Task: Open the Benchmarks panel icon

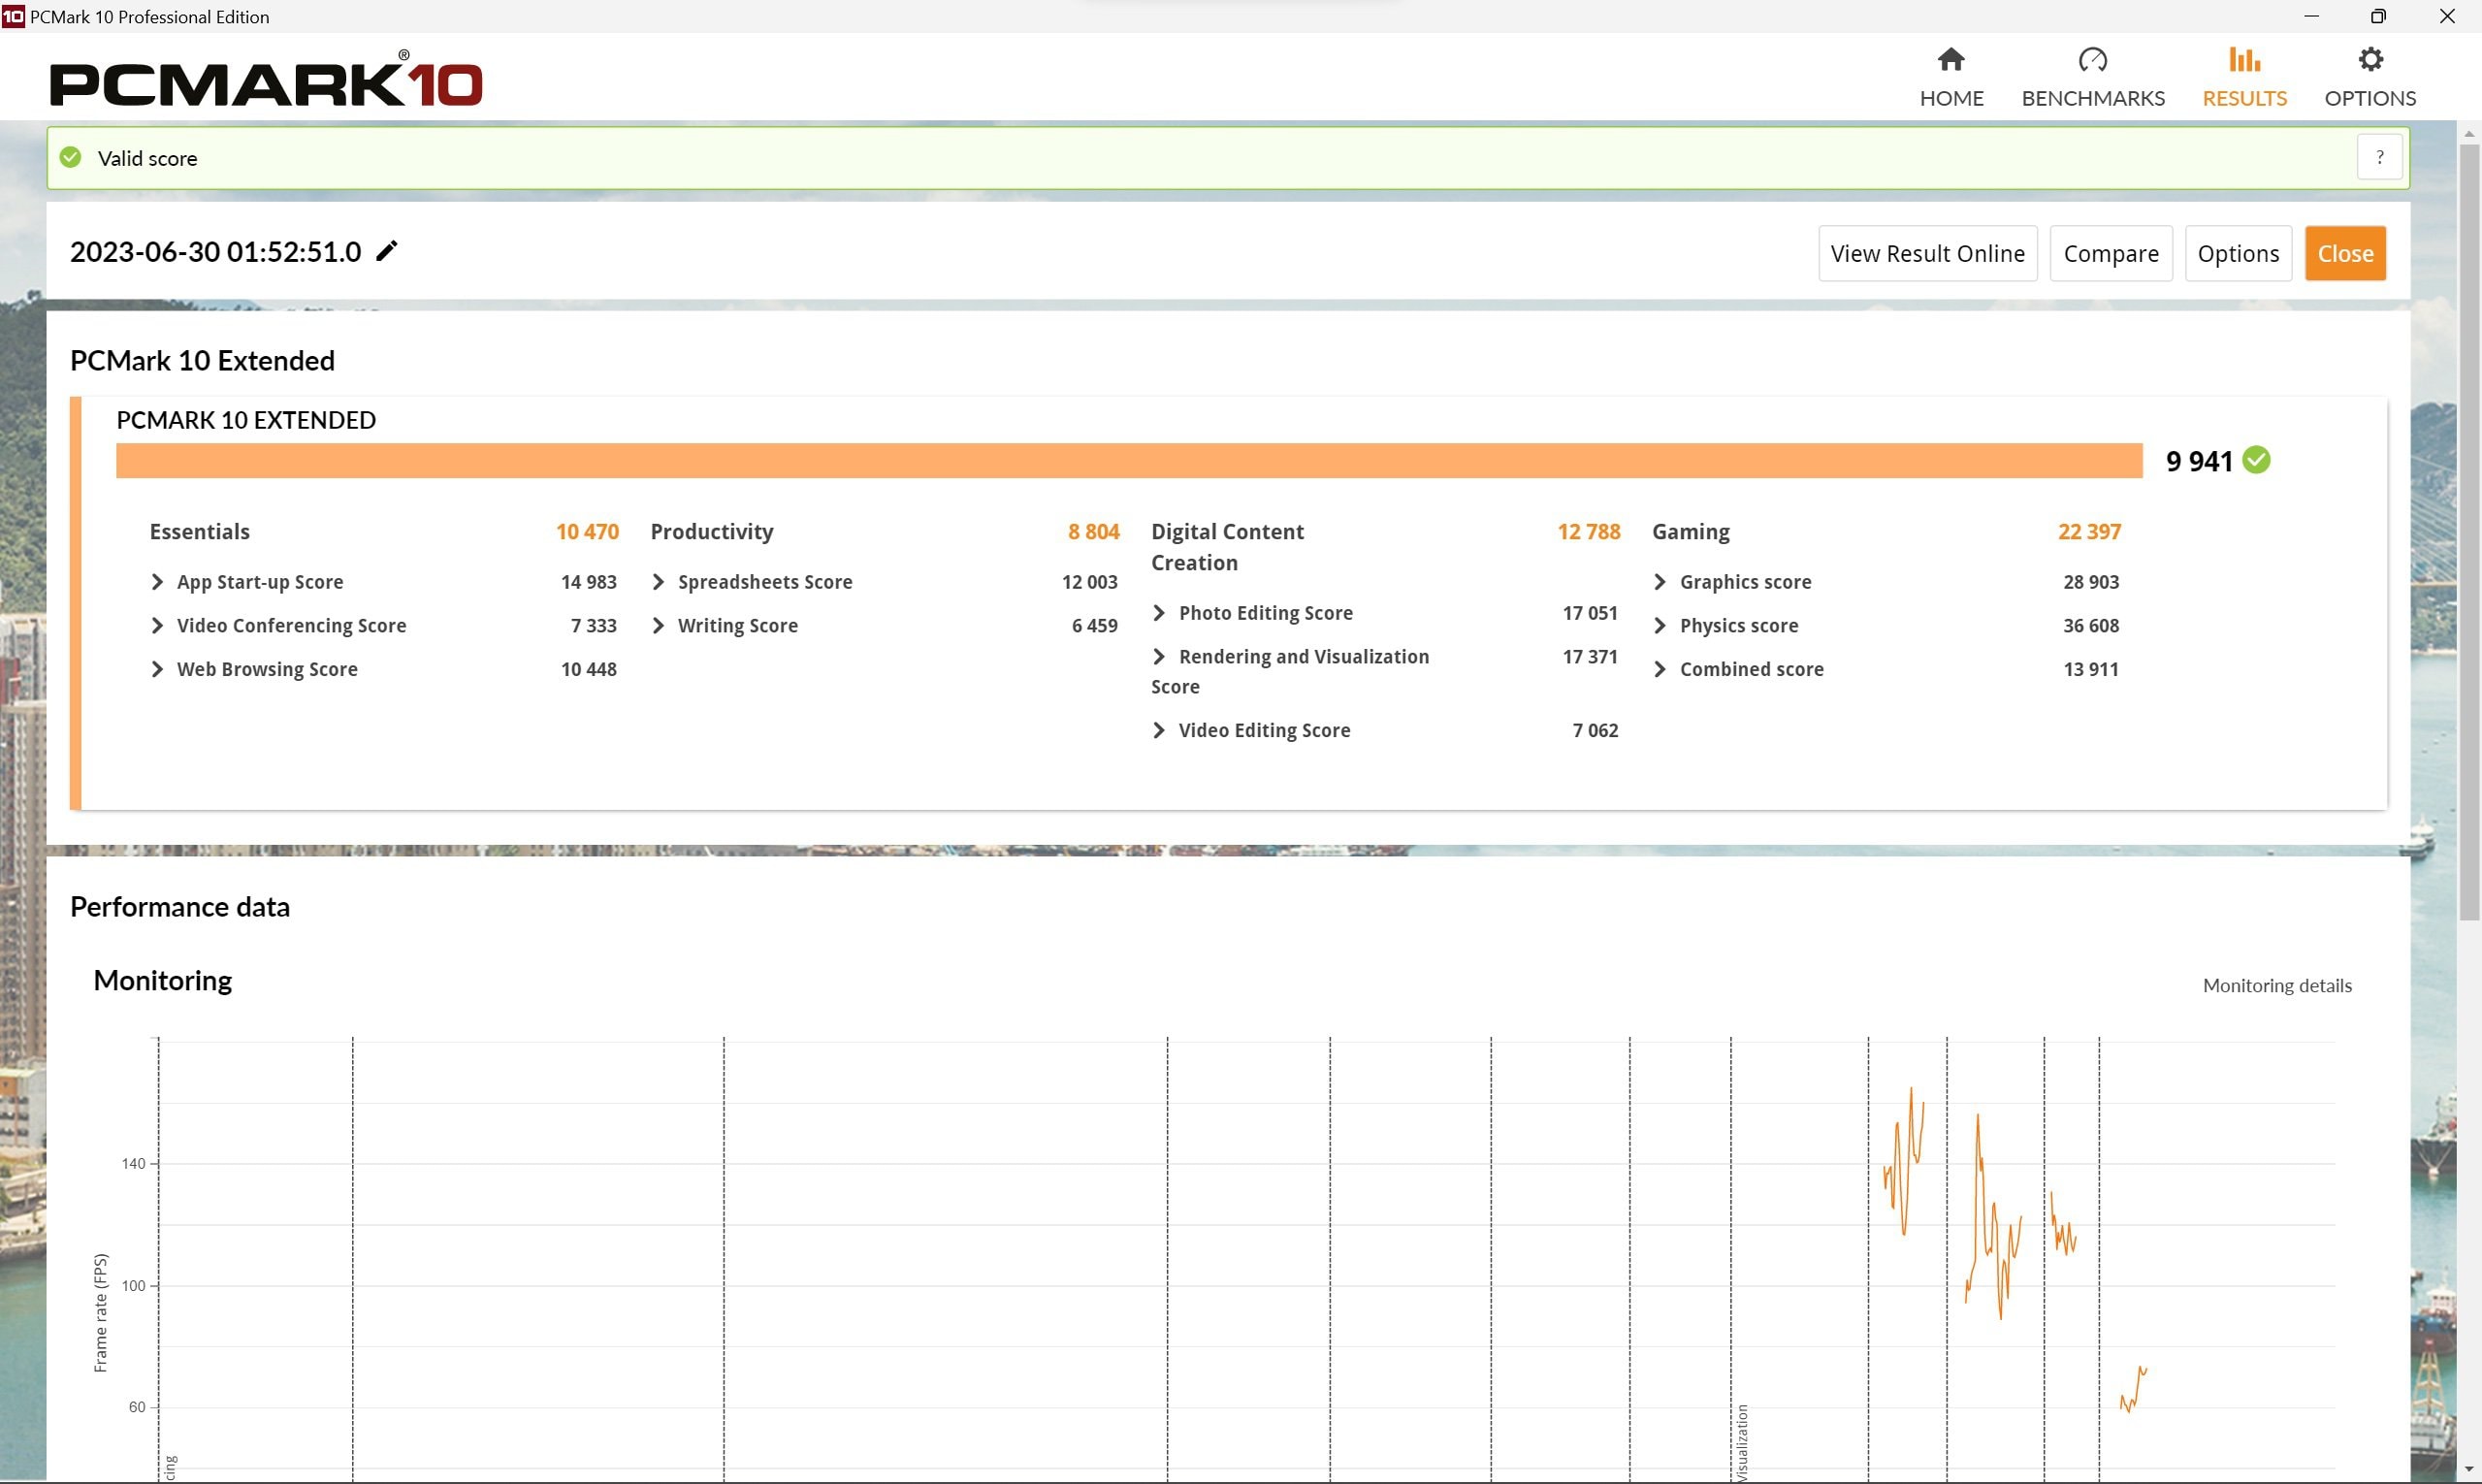Action: coord(2091,58)
